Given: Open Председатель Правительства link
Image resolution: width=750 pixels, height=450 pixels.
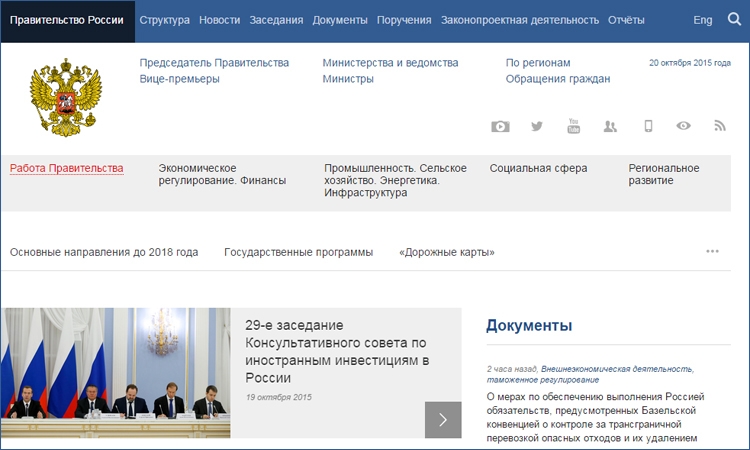Looking at the screenshot, I should (214, 63).
